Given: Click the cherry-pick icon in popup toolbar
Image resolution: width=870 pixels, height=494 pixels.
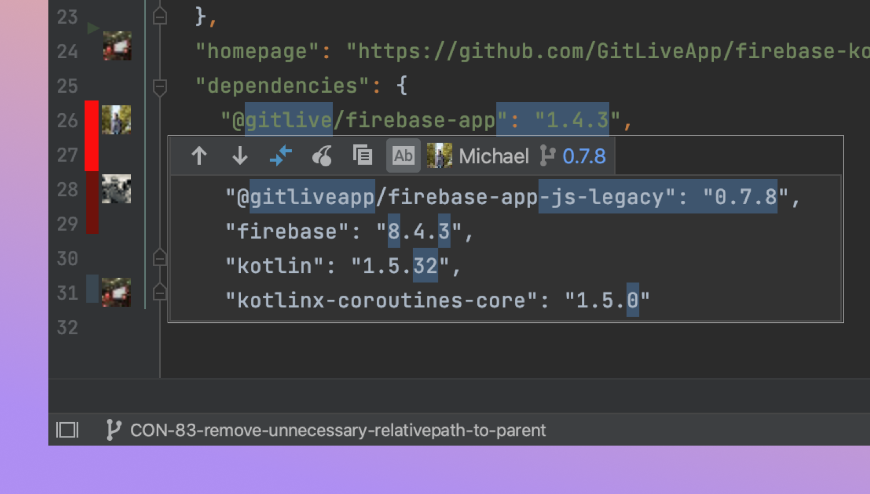Looking at the screenshot, I should pyautogui.click(x=322, y=156).
